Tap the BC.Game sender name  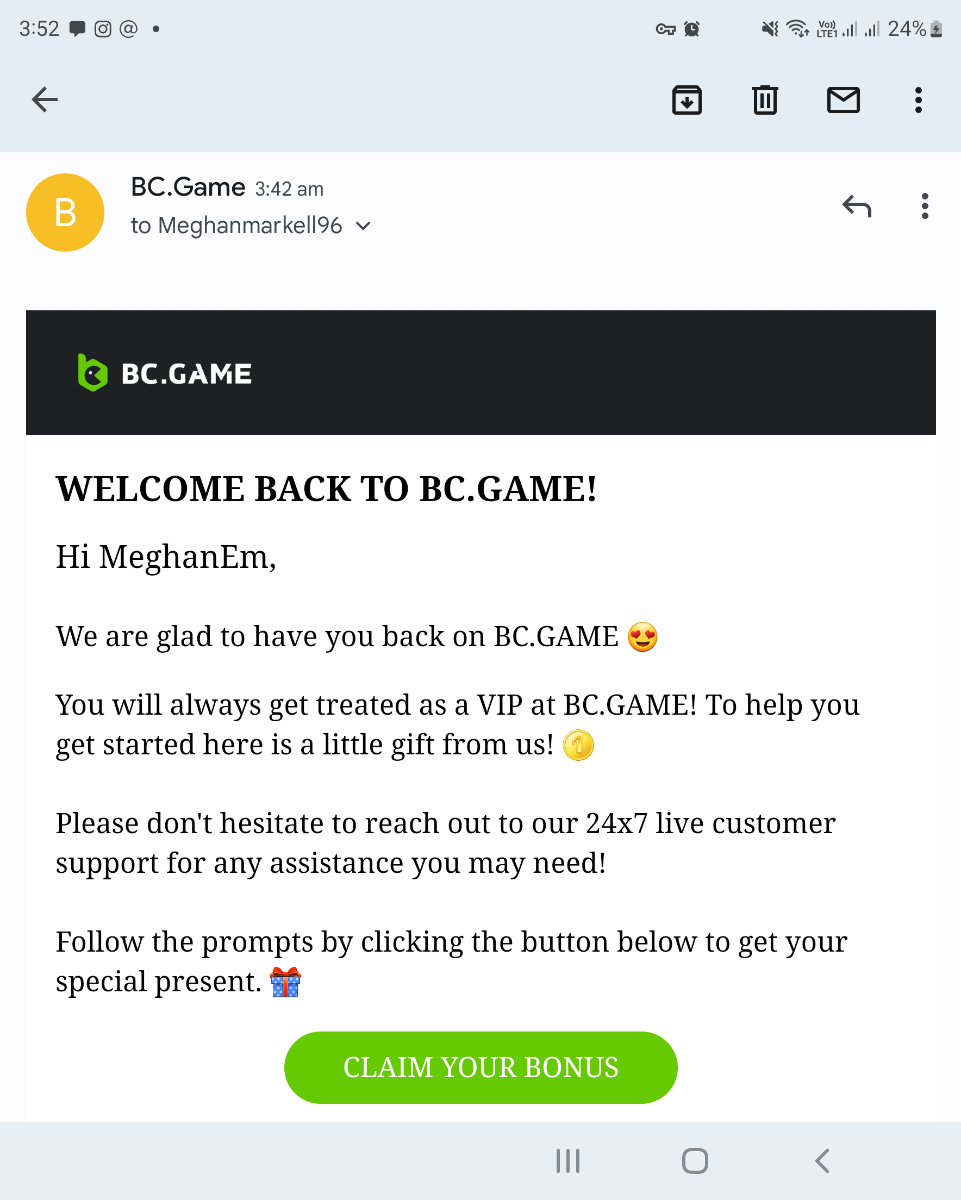188,187
